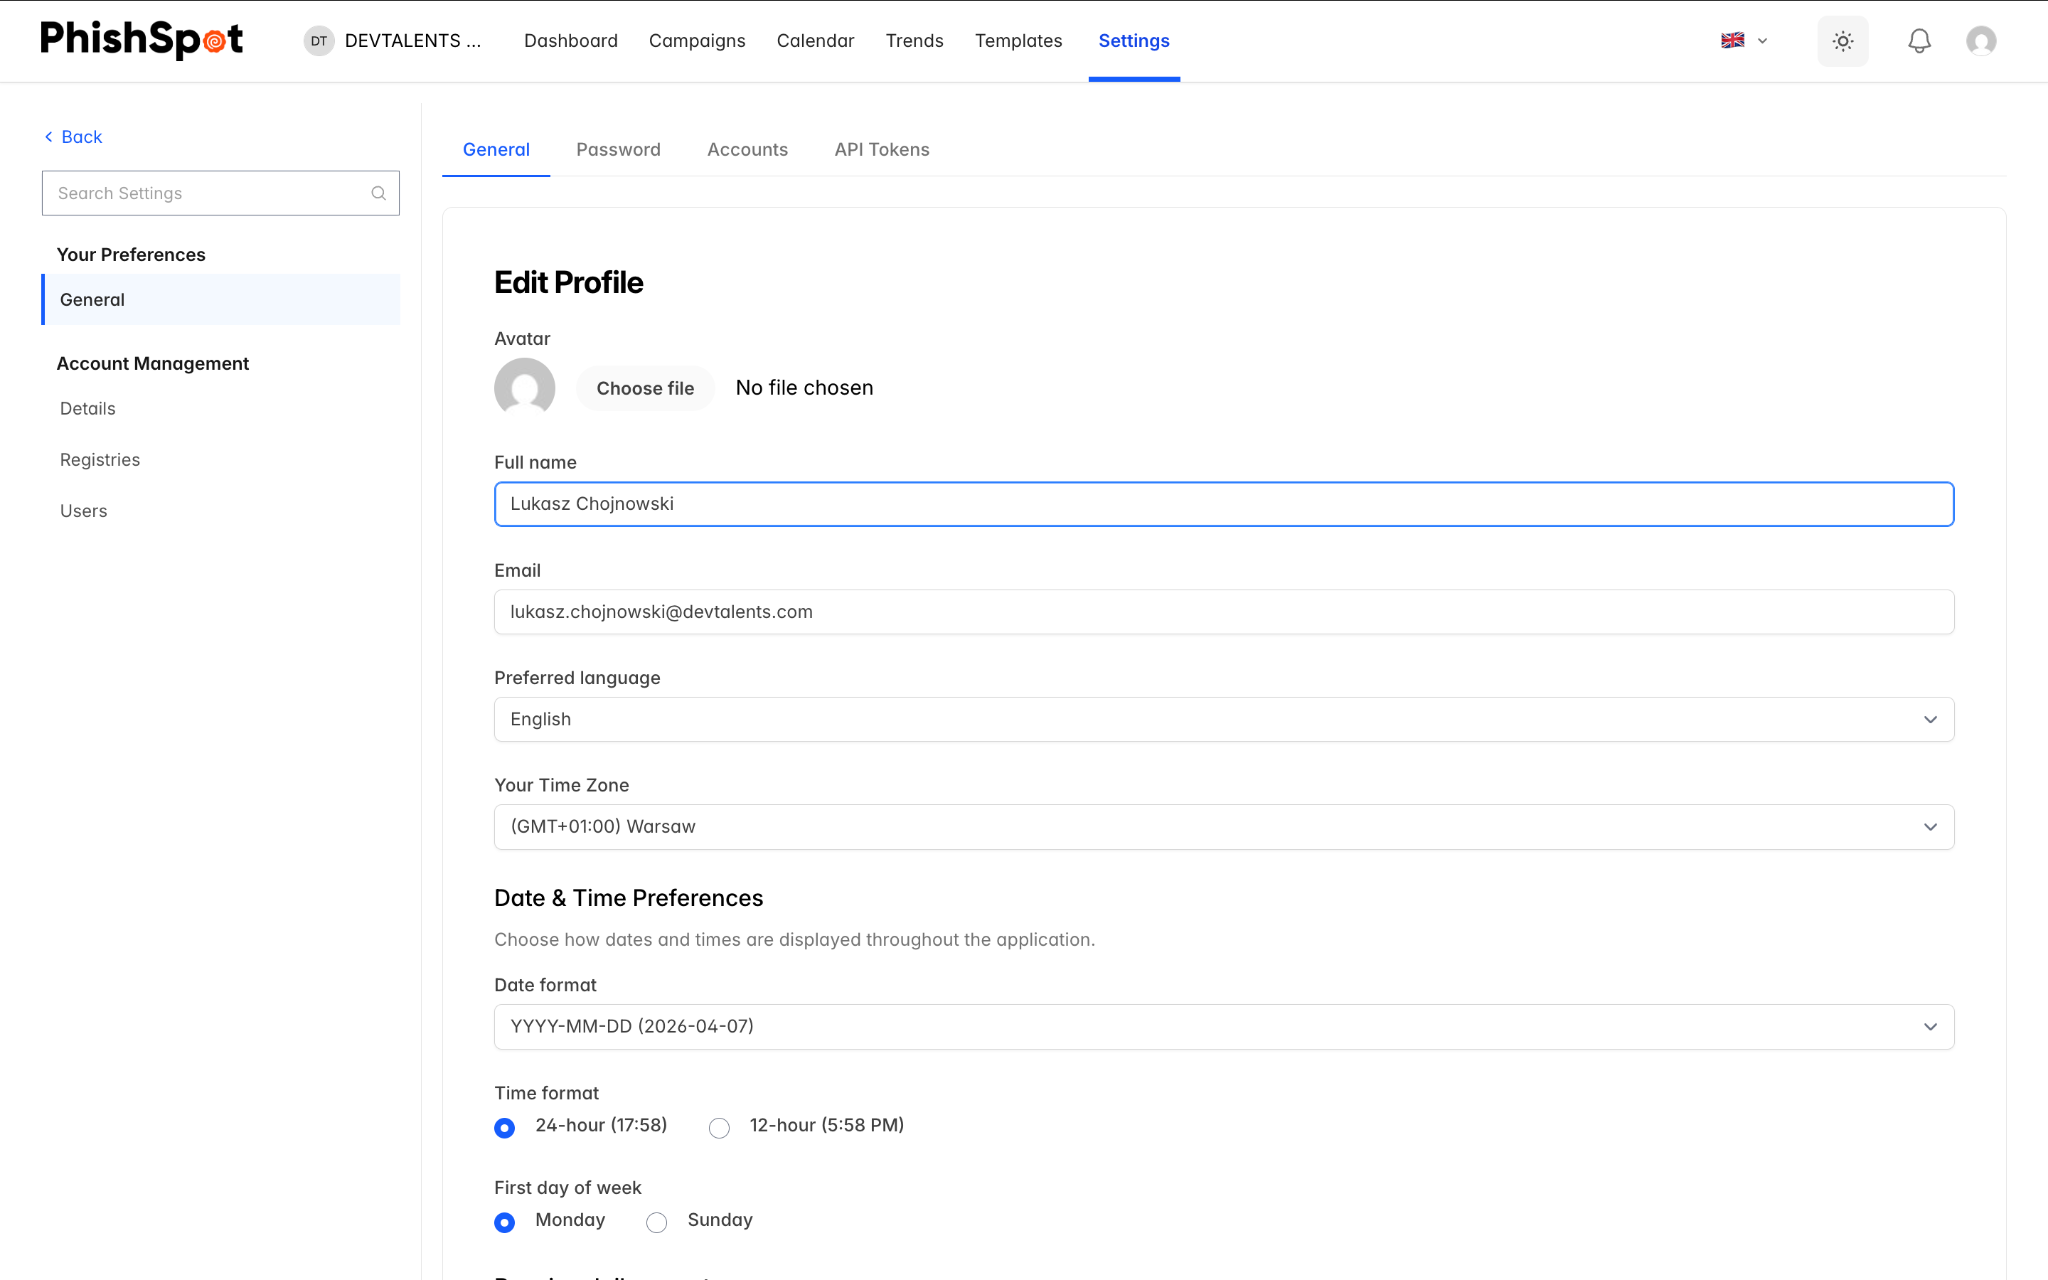2048x1280 pixels.
Task: Select 24-hour time format
Action: tap(505, 1128)
